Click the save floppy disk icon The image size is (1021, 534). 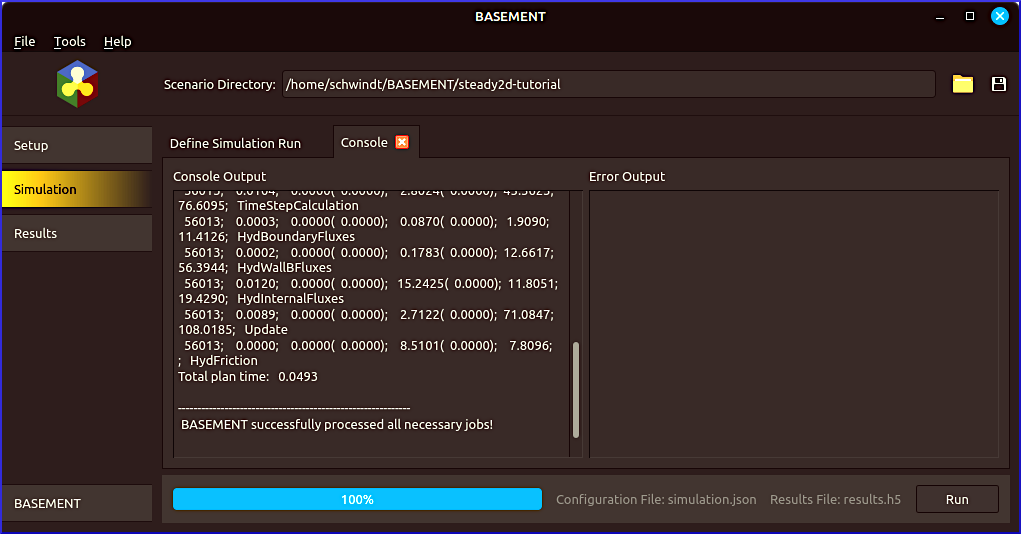tap(998, 84)
